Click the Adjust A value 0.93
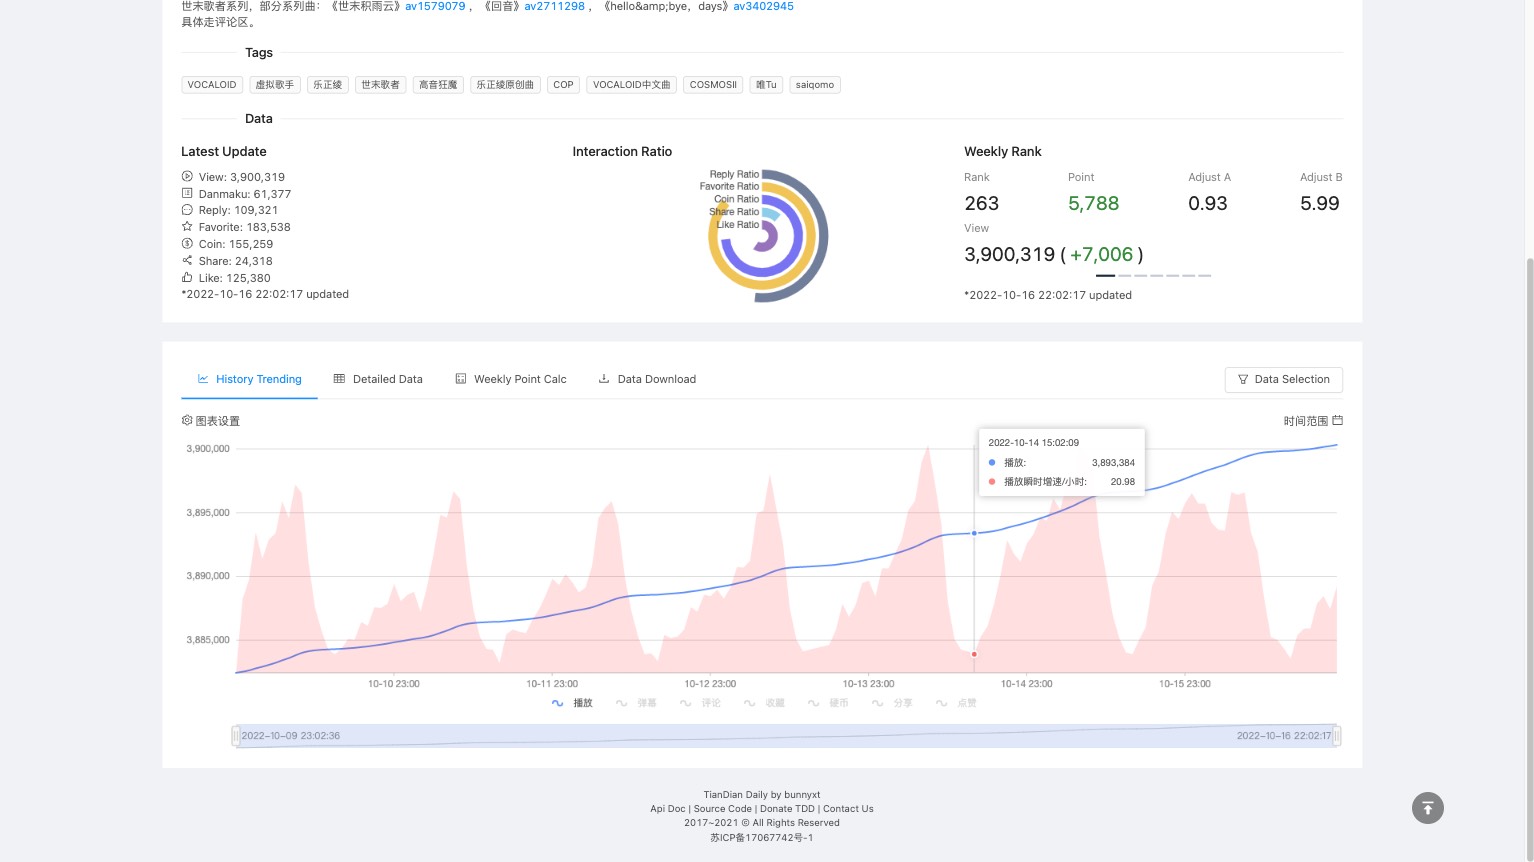Screen dimensions: 1534x862 pos(1208,203)
